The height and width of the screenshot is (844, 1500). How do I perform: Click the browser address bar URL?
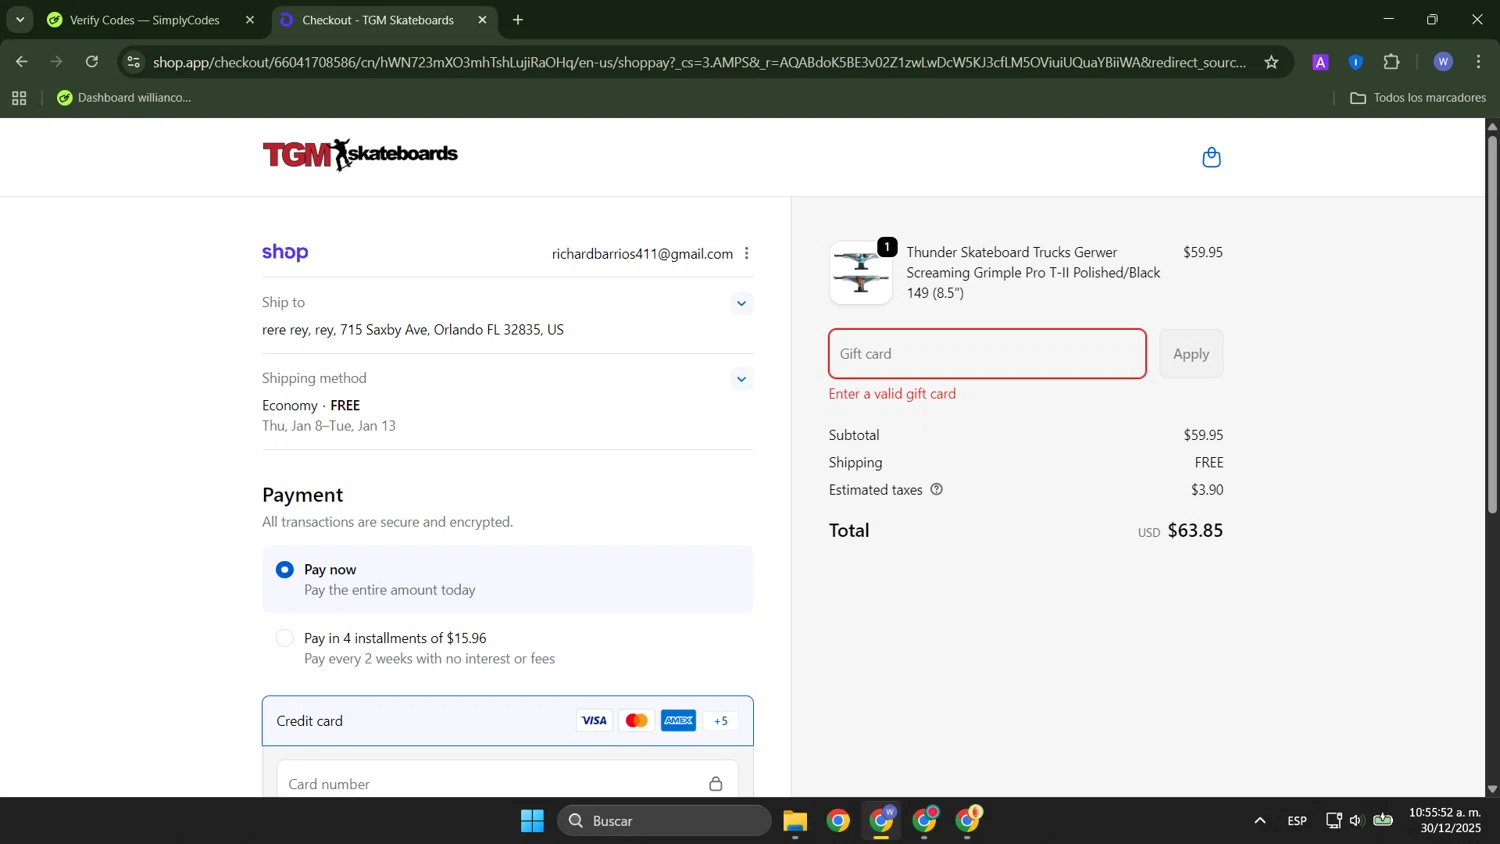pyautogui.click(x=700, y=62)
